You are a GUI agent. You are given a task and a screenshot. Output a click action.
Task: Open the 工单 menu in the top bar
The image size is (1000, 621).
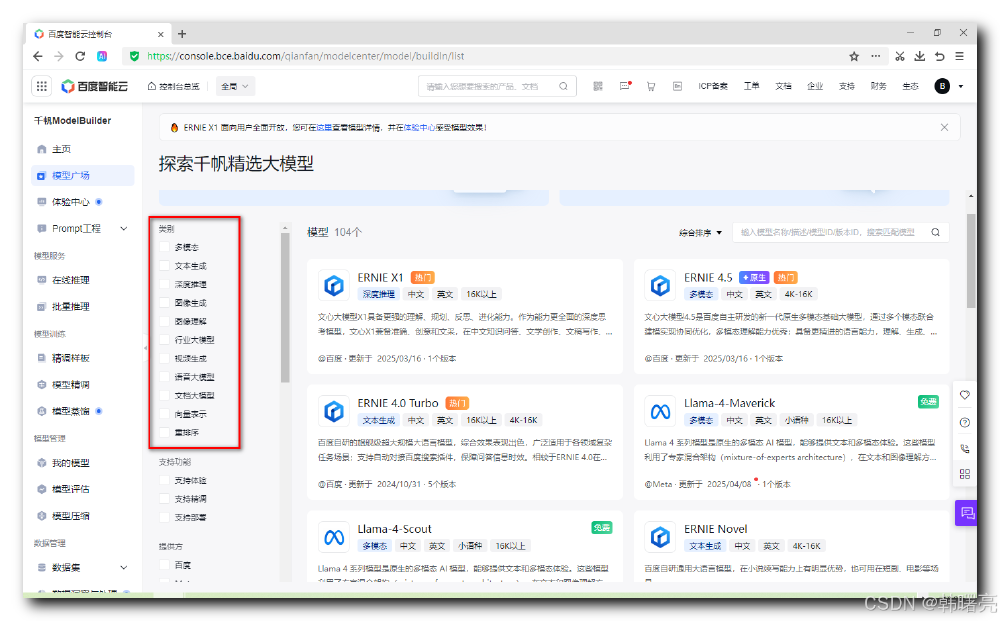pyautogui.click(x=752, y=86)
